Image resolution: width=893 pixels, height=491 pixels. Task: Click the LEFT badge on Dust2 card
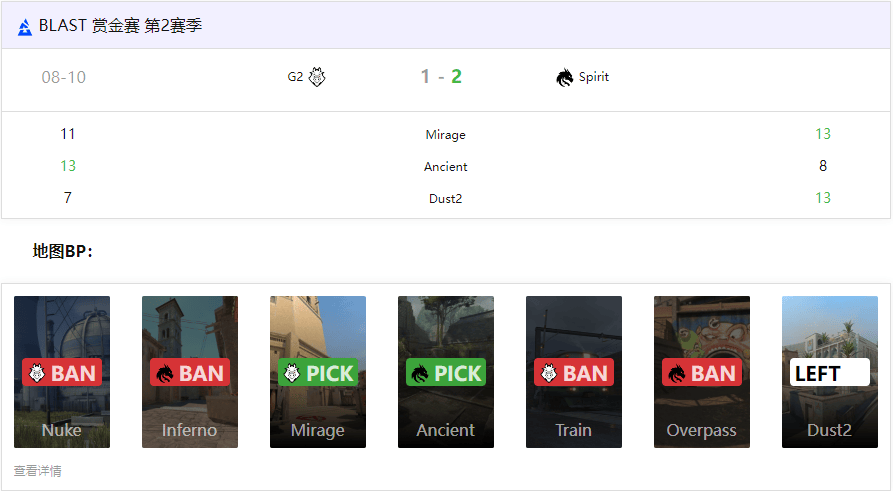tap(830, 373)
